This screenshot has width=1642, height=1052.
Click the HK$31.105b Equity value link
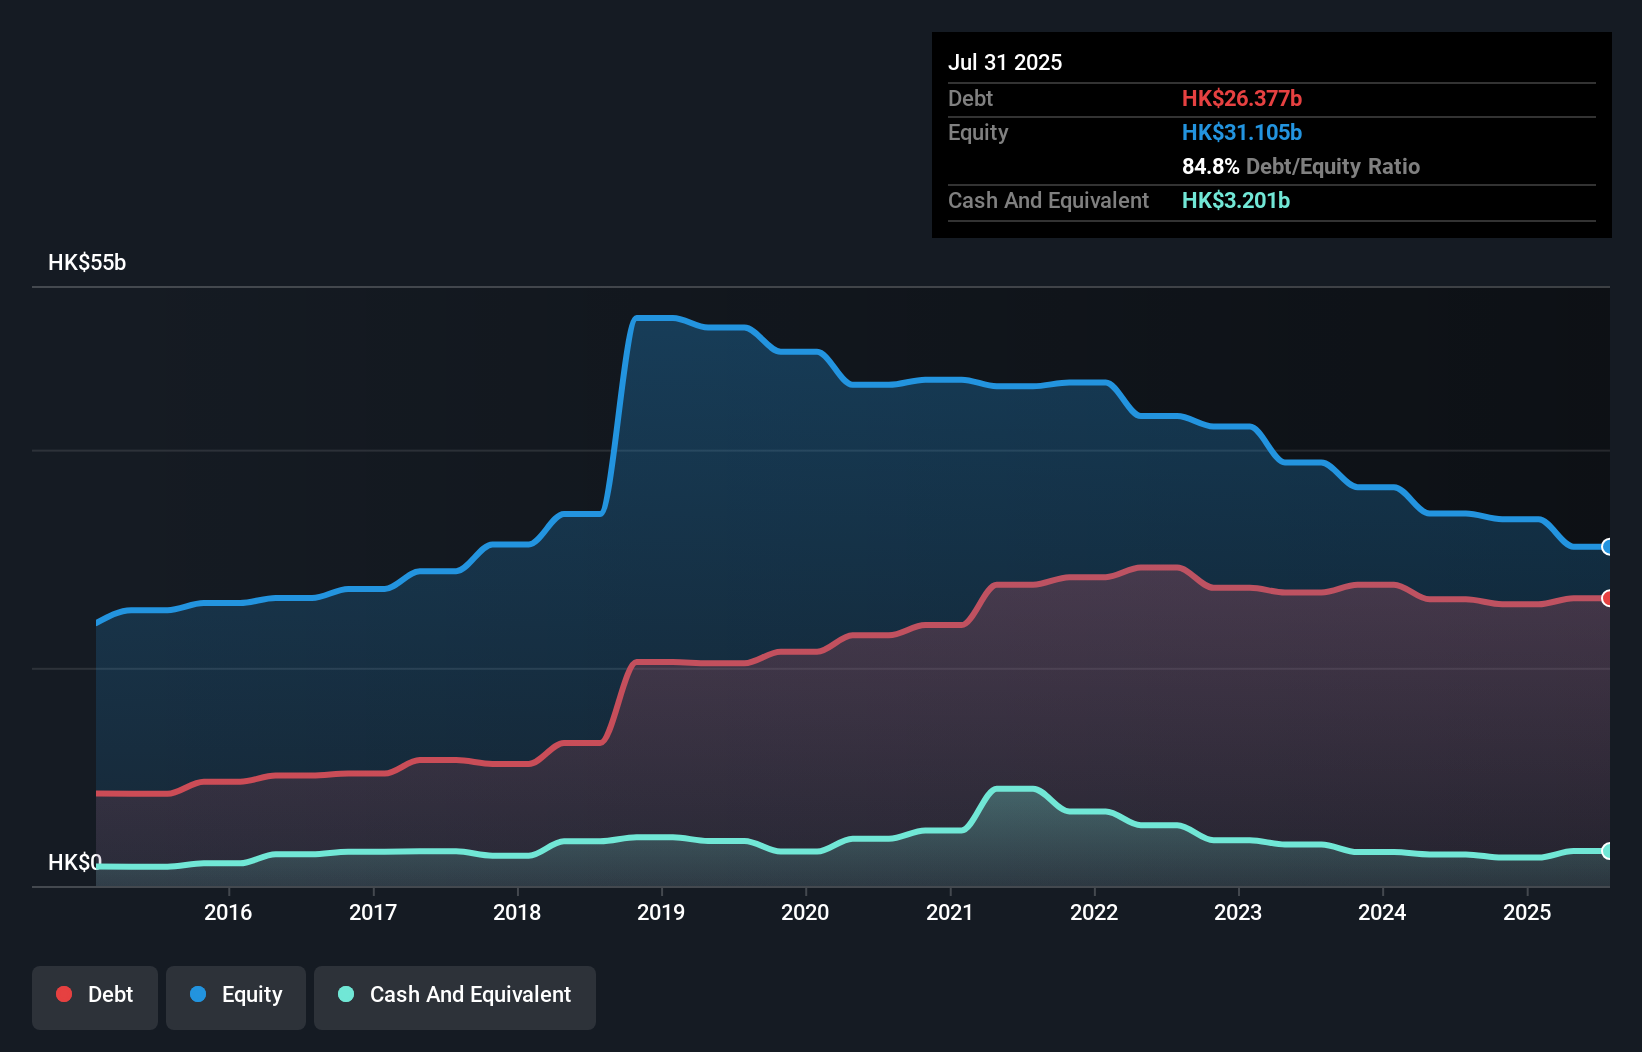[1241, 131]
